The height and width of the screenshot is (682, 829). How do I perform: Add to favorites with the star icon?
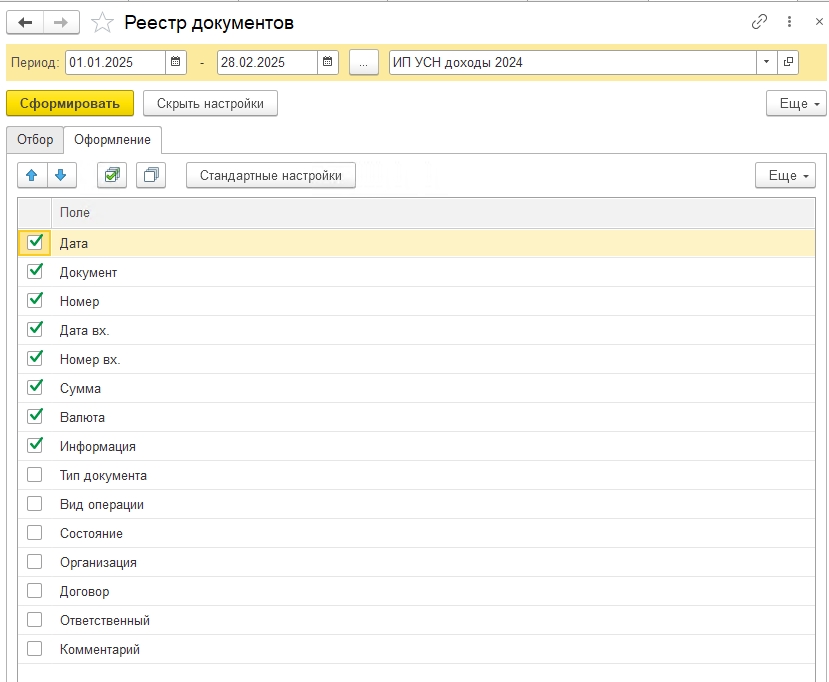(x=102, y=23)
